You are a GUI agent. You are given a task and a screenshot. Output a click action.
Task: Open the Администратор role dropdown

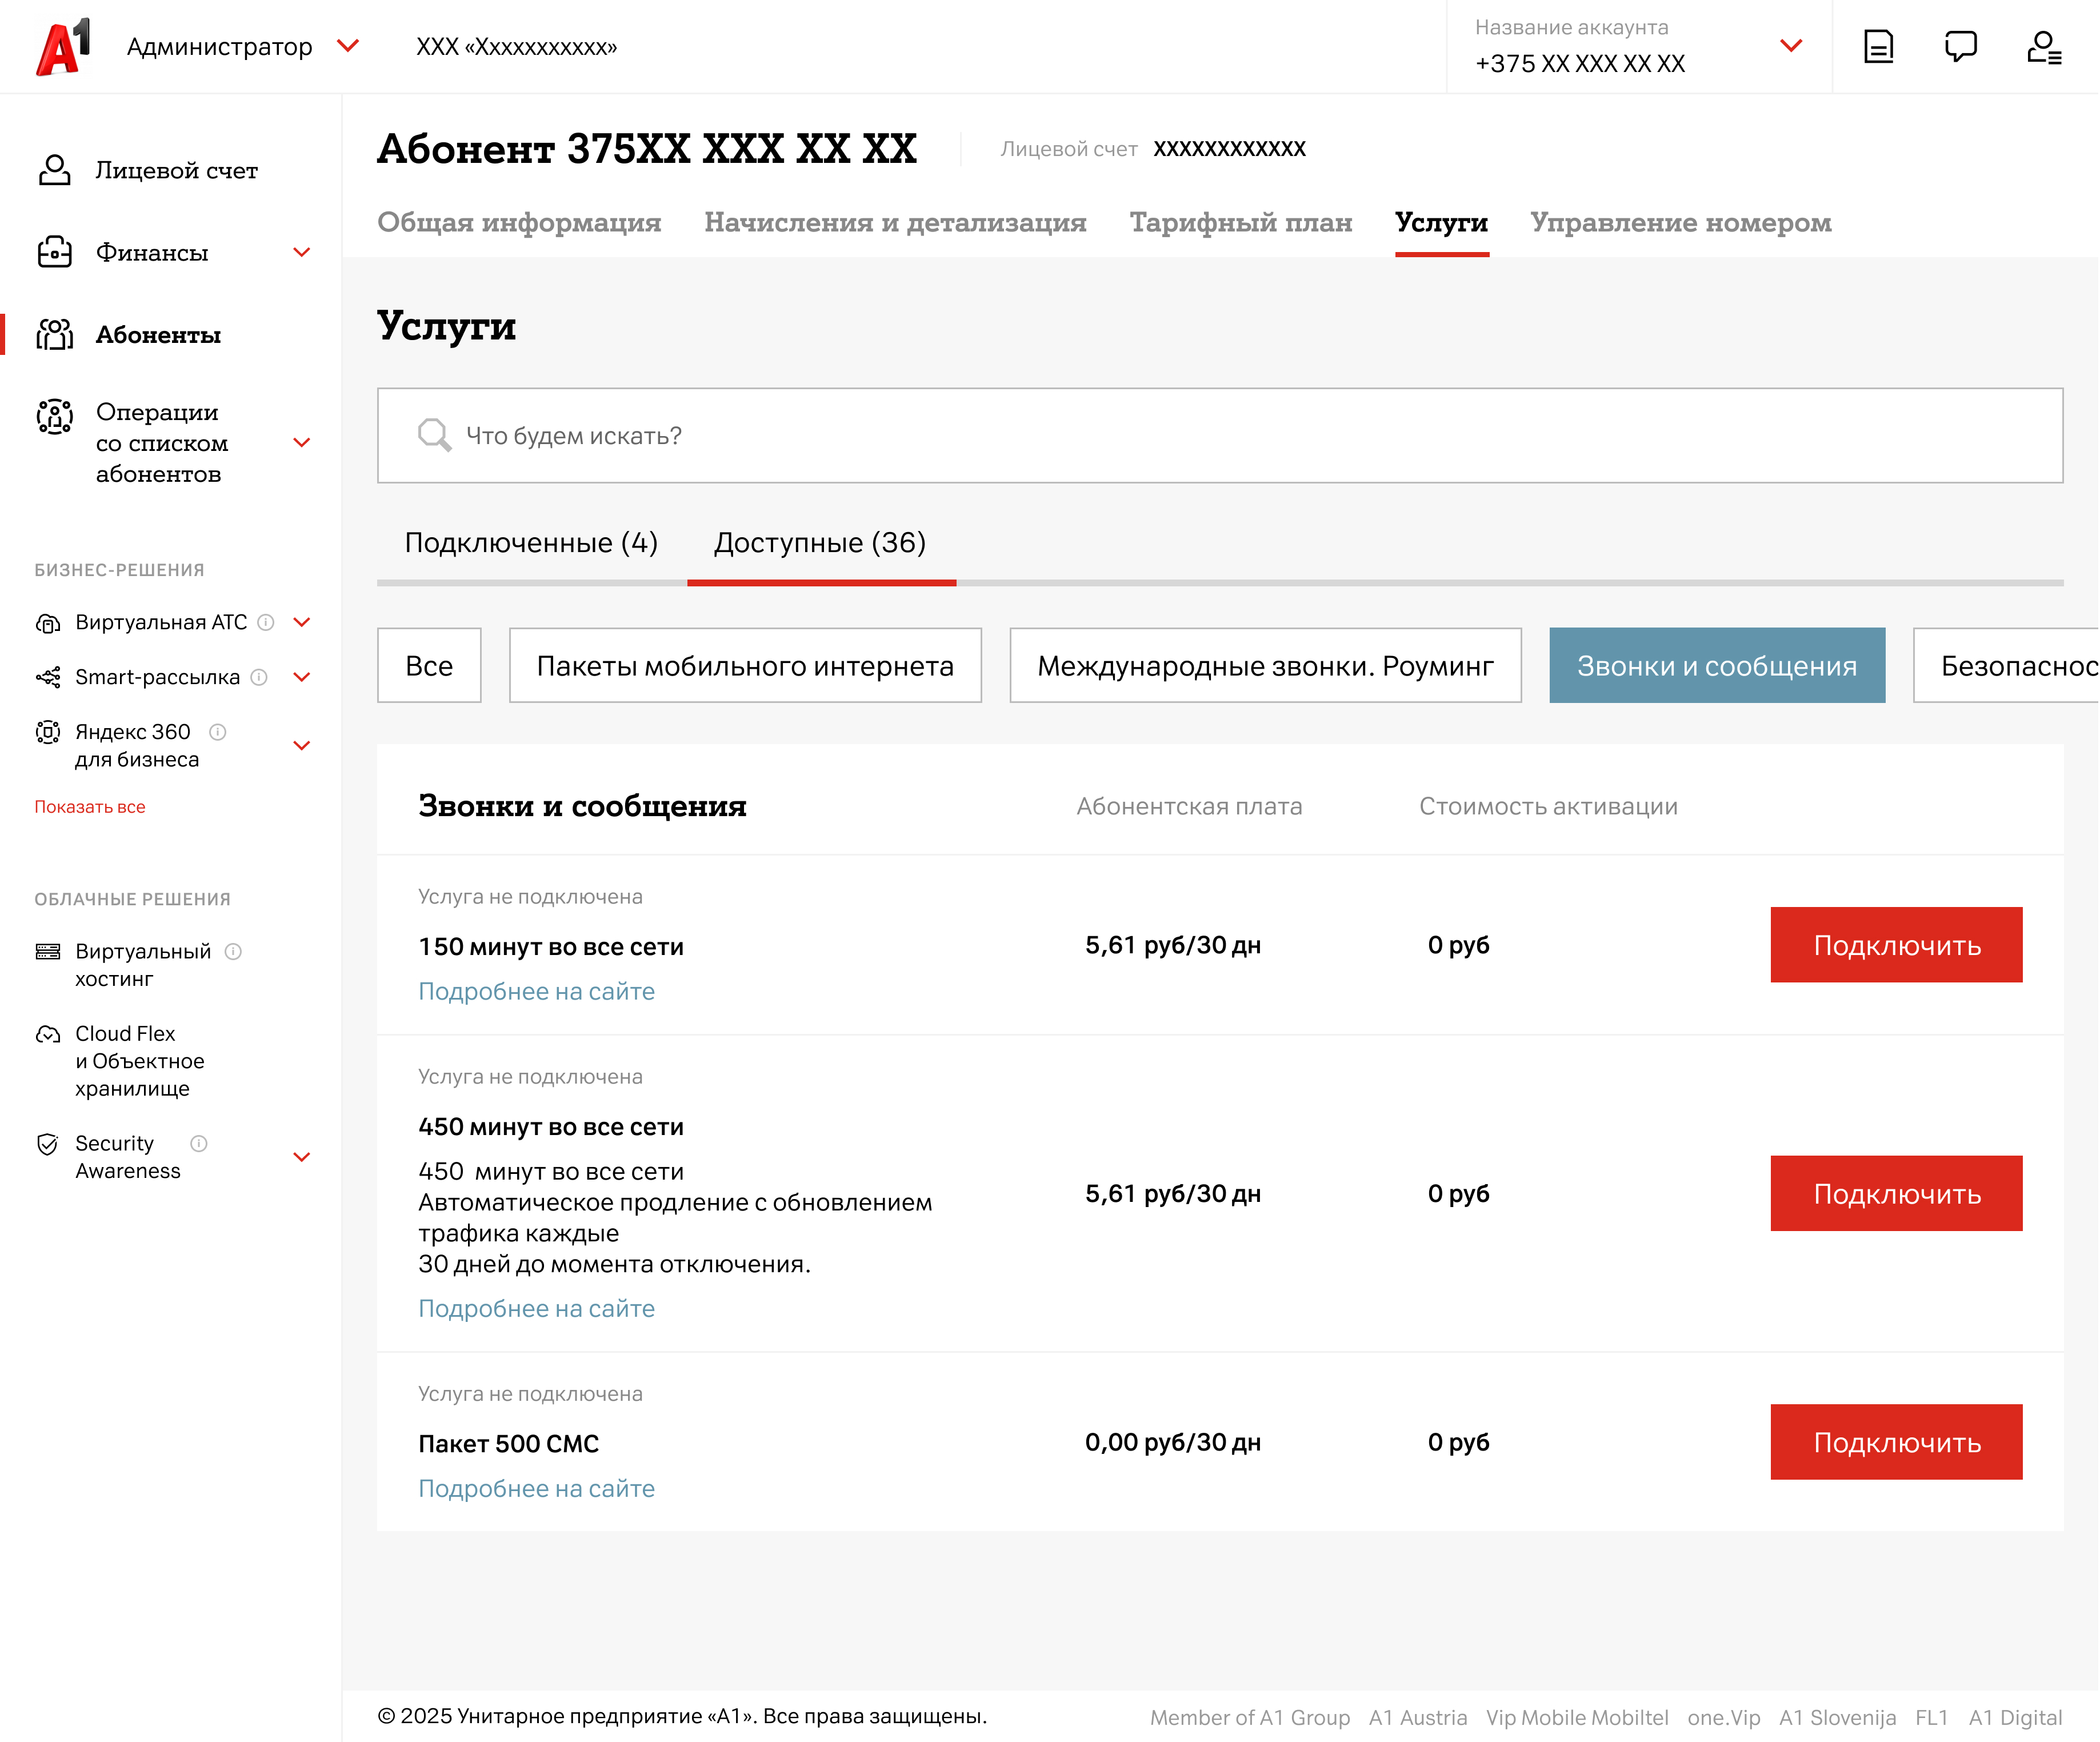coord(347,46)
